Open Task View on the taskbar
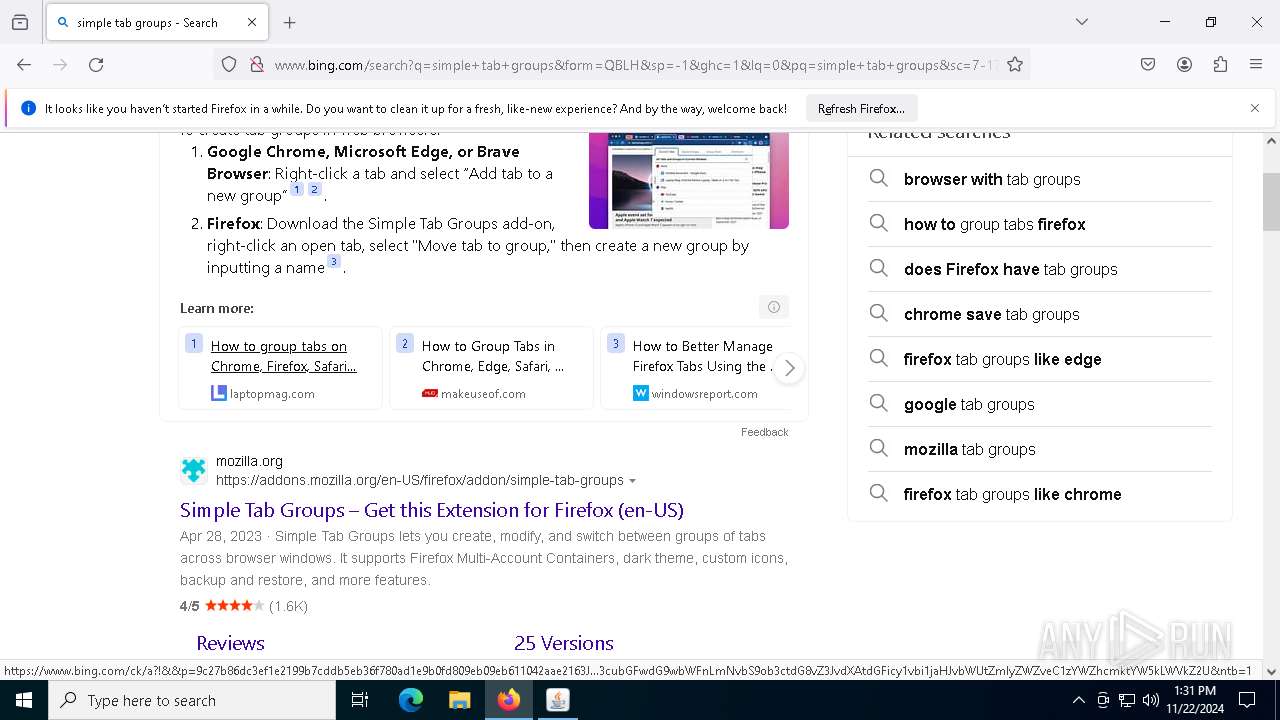The height and width of the screenshot is (720, 1280). [360, 700]
